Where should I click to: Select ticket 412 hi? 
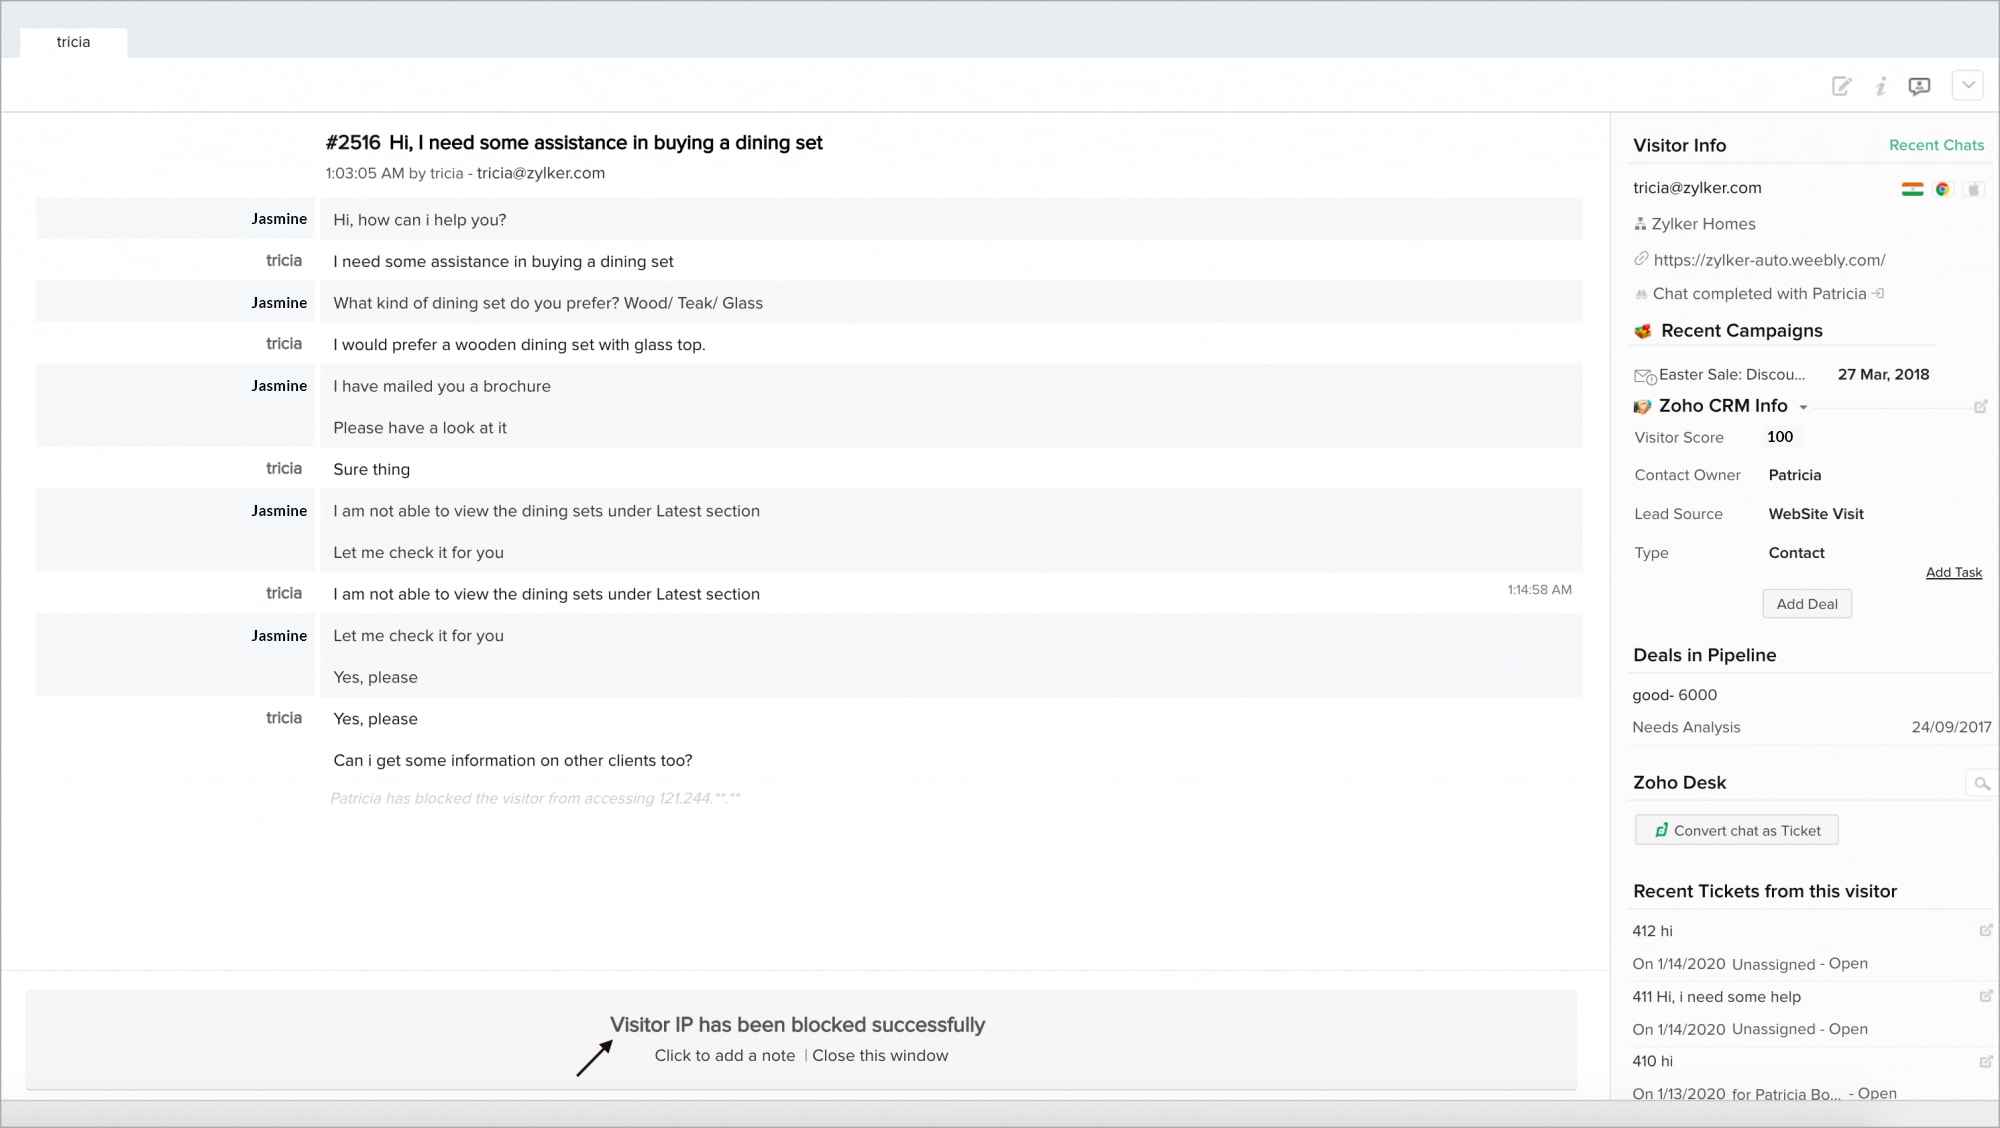(x=1652, y=931)
